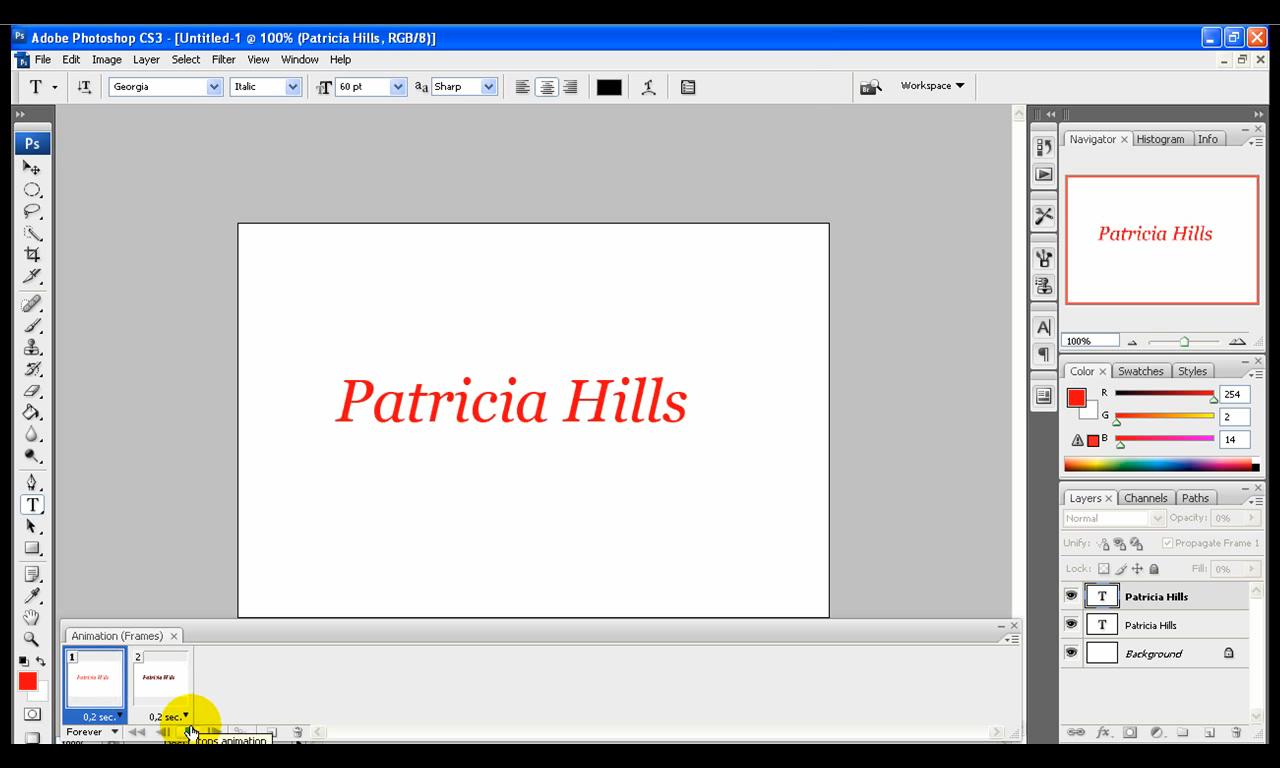Select the Eraser tool

click(x=32, y=391)
